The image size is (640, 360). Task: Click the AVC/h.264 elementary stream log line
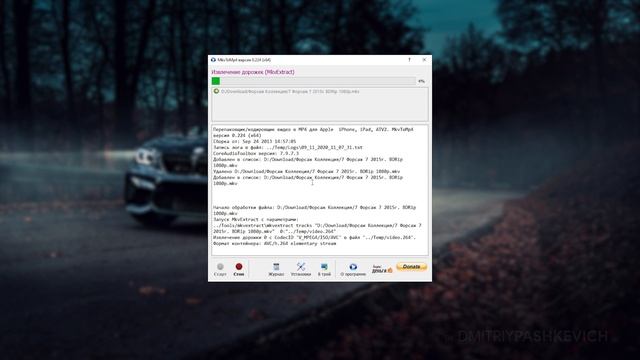275,243
